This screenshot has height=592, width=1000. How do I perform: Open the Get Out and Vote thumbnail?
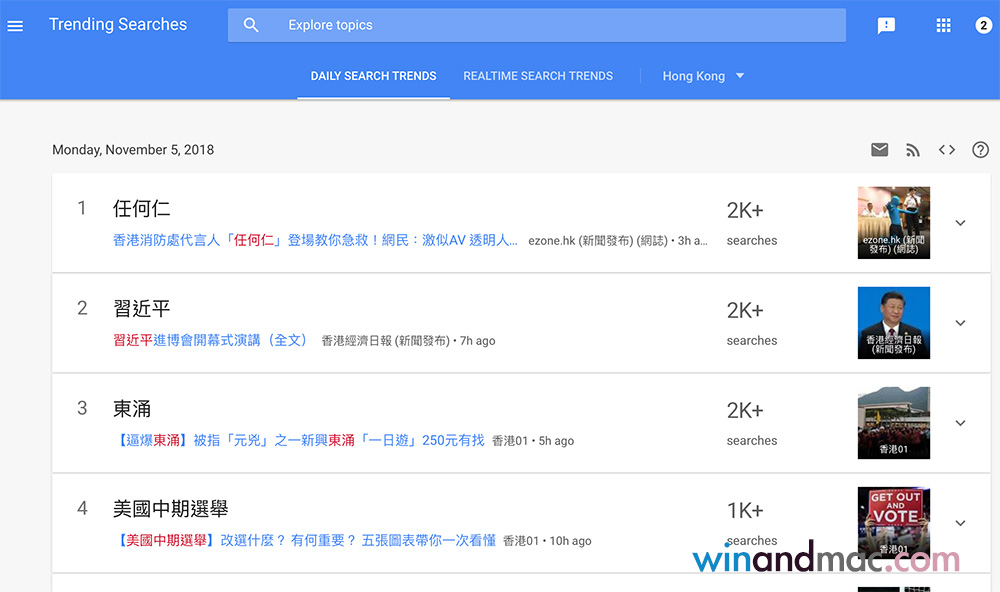894,522
